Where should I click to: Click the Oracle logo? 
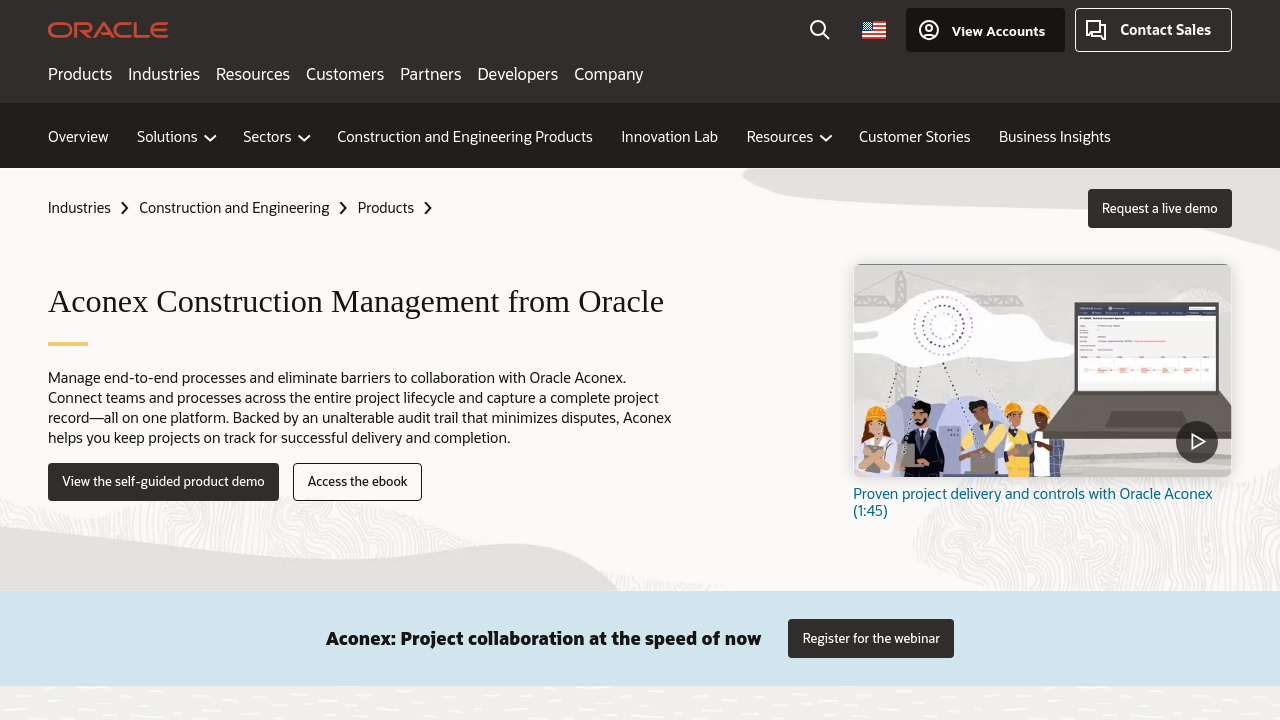click(x=108, y=30)
